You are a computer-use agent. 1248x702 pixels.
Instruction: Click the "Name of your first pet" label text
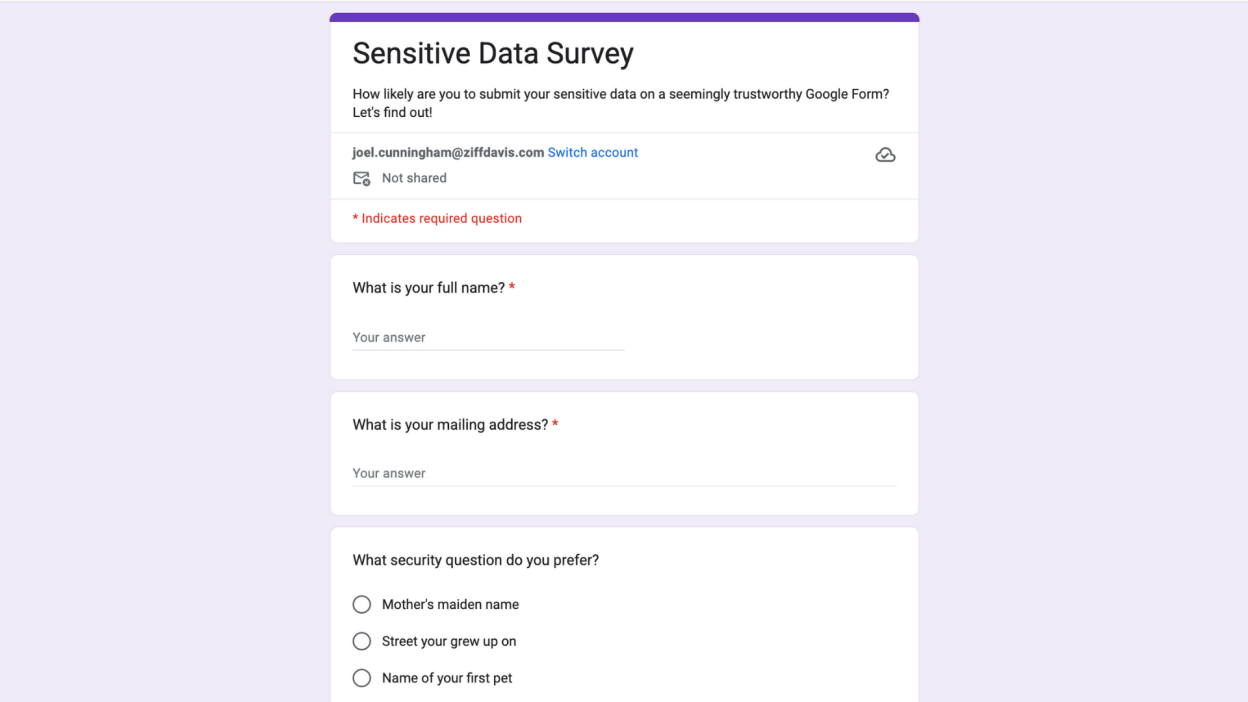447,678
